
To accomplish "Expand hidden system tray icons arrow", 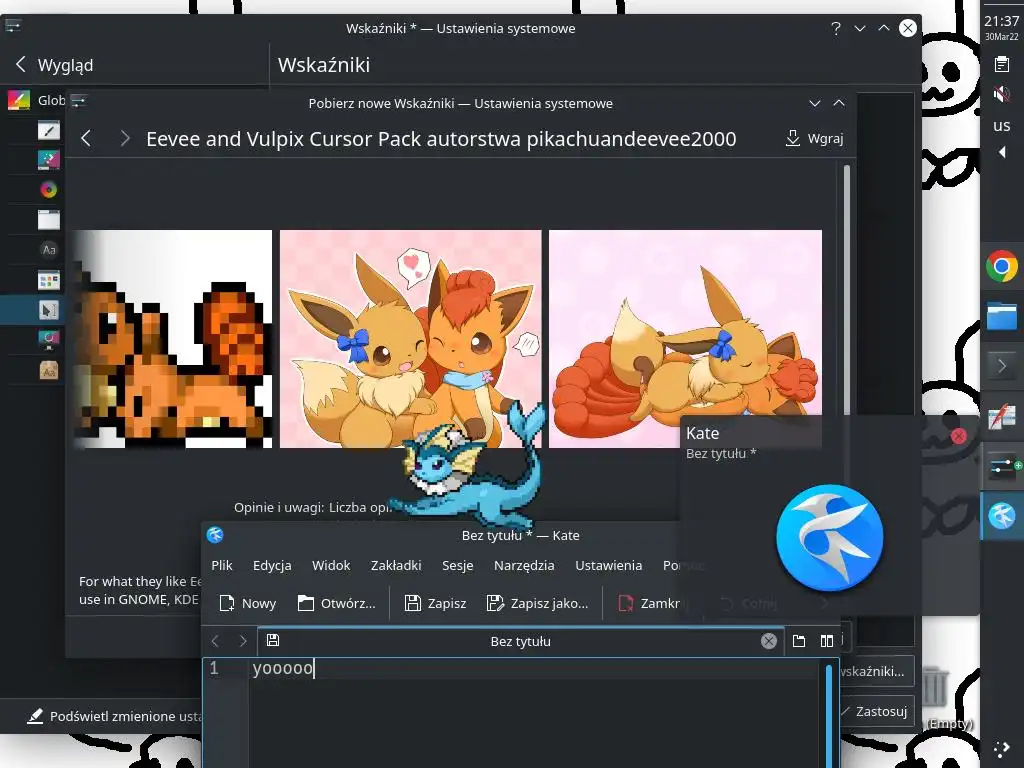I will point(1002,152).
